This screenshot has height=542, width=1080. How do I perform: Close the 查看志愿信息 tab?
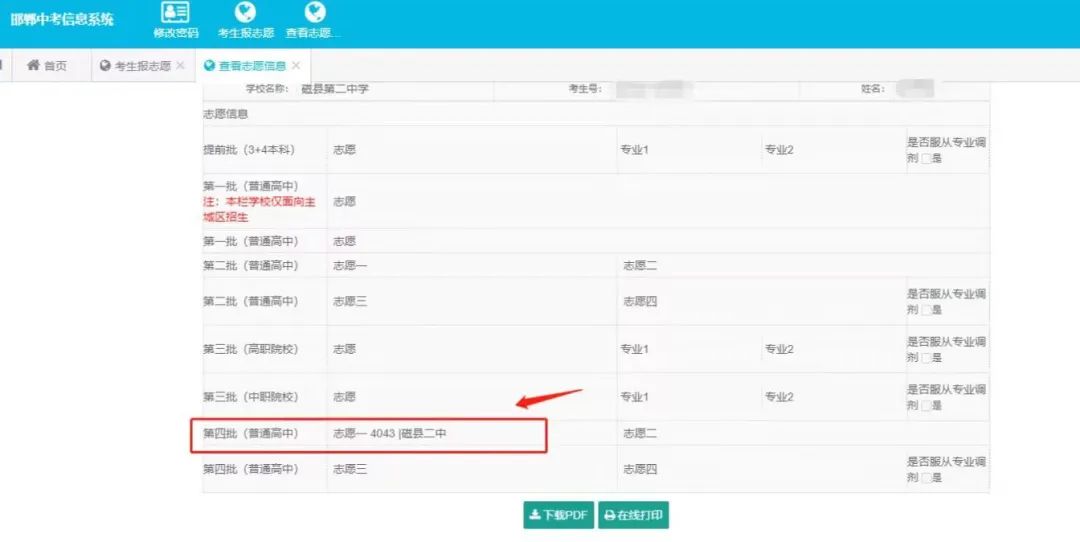pos(295,66)
